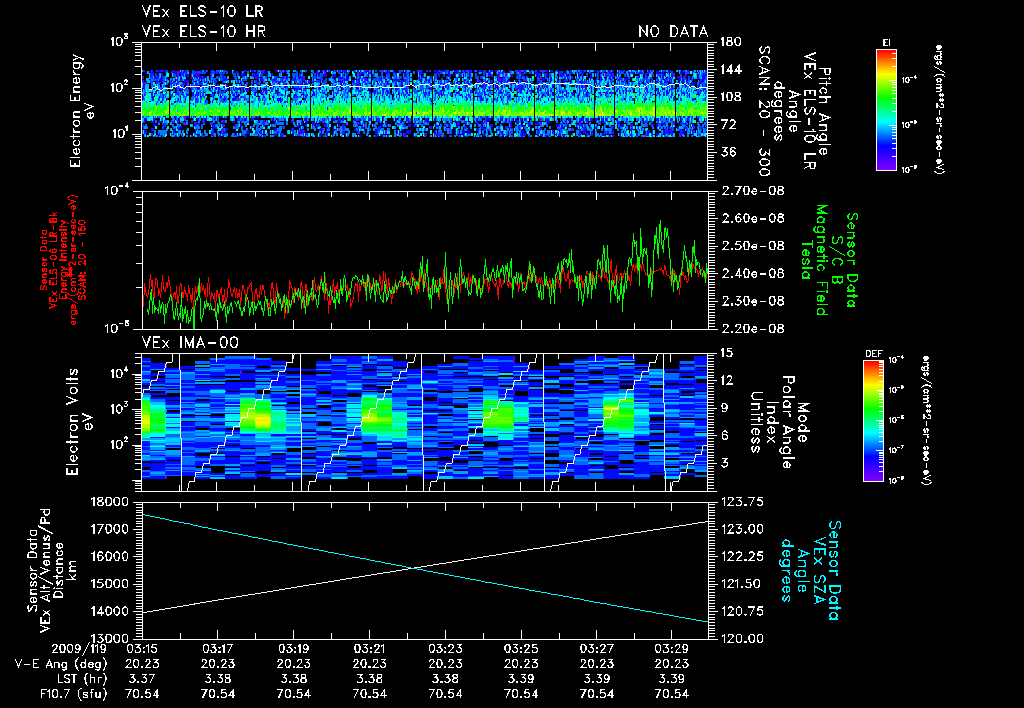The width and height of the screenshot is (1024, 708).
Task: Click the DEF color scale bar
Action: (874, 421)
